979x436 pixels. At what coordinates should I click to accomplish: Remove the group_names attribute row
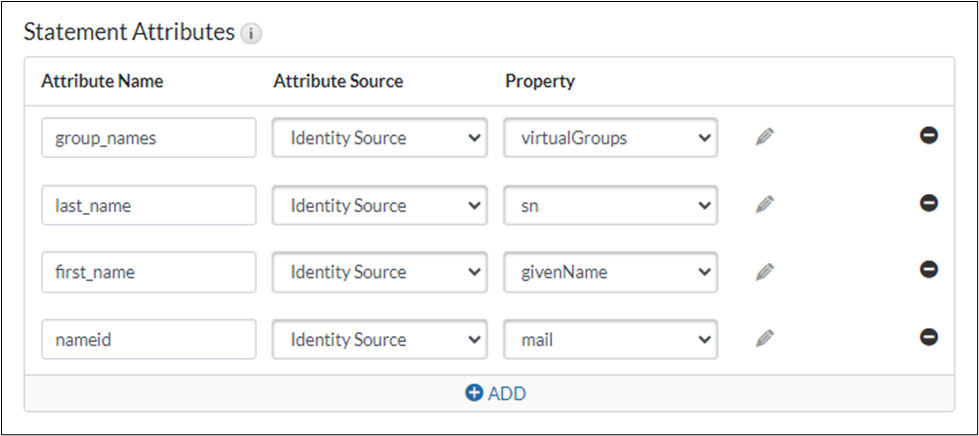(928, 137)
